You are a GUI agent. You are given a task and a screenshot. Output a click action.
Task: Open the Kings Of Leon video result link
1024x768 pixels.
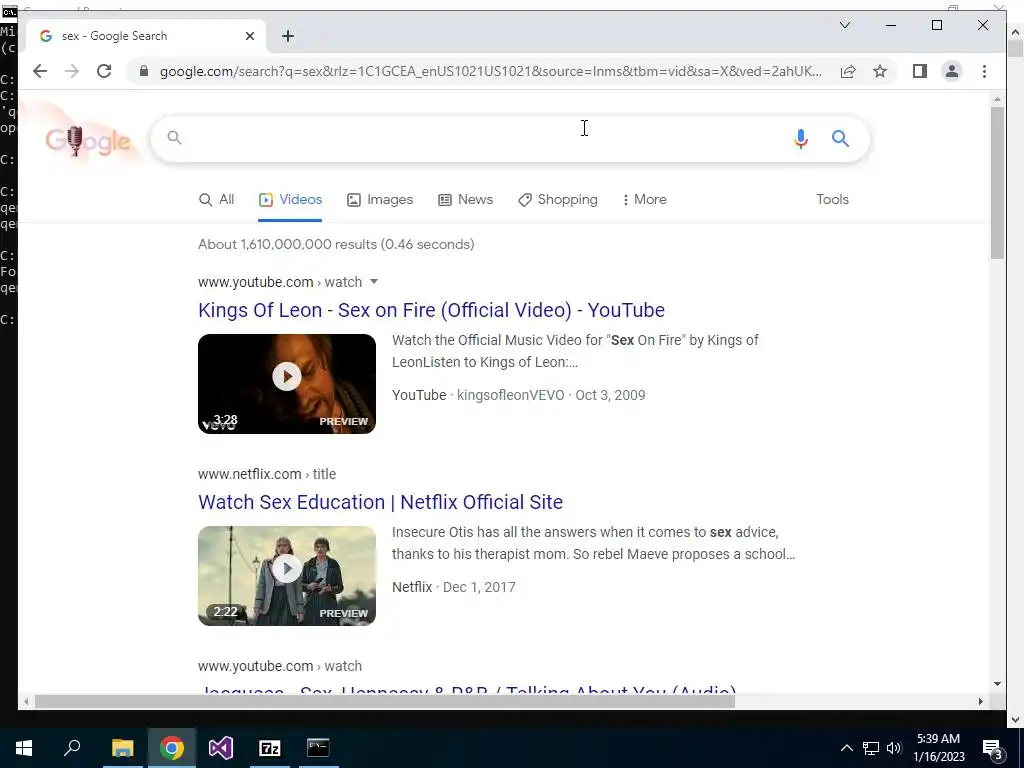click(x=431, y=310)
